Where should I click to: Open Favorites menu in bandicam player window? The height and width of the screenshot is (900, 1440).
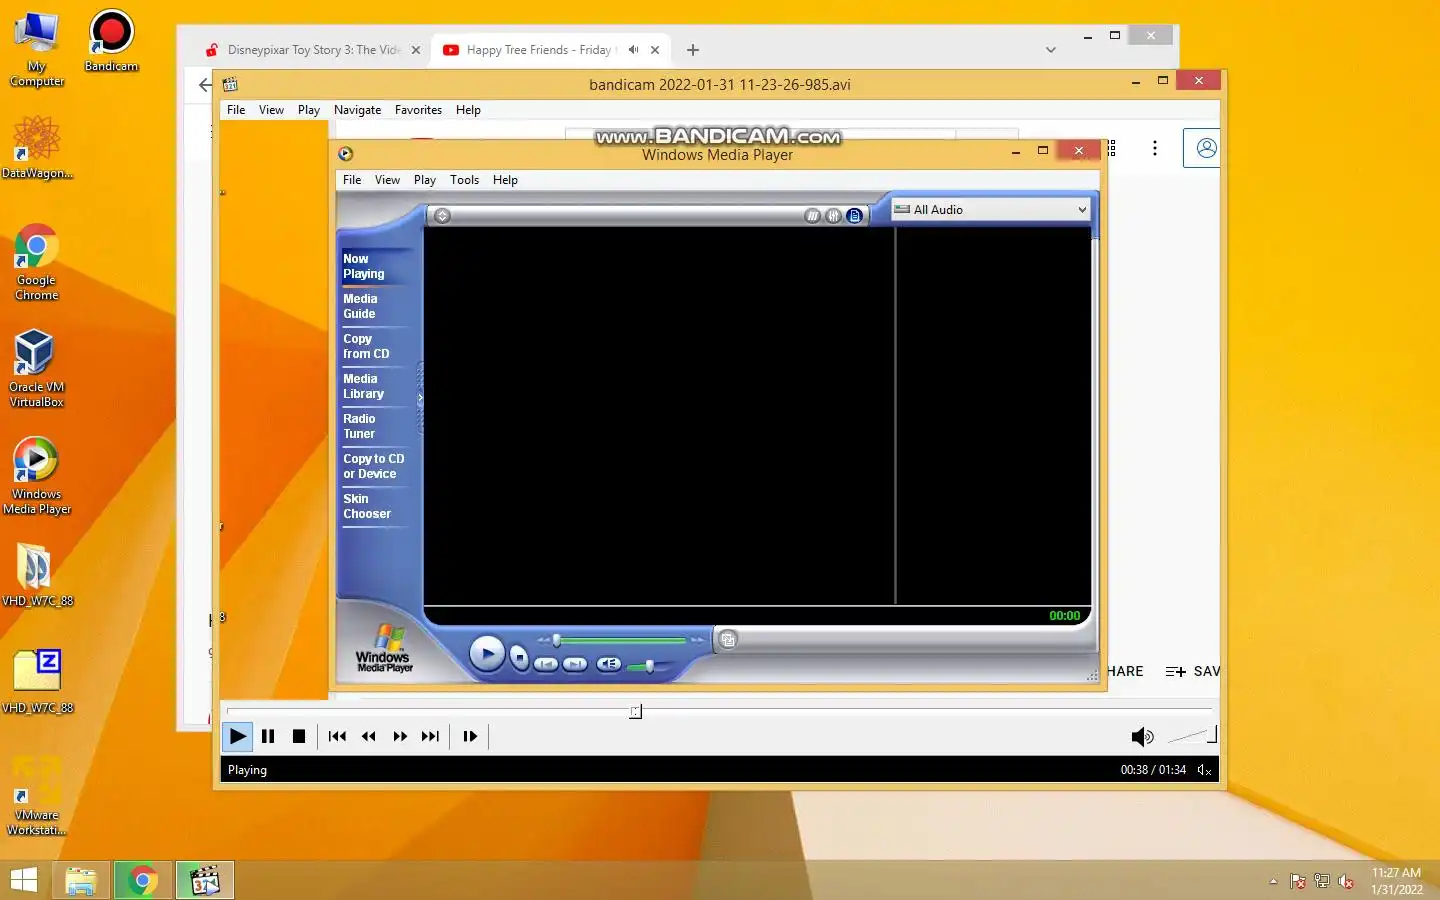coord(418,110)
